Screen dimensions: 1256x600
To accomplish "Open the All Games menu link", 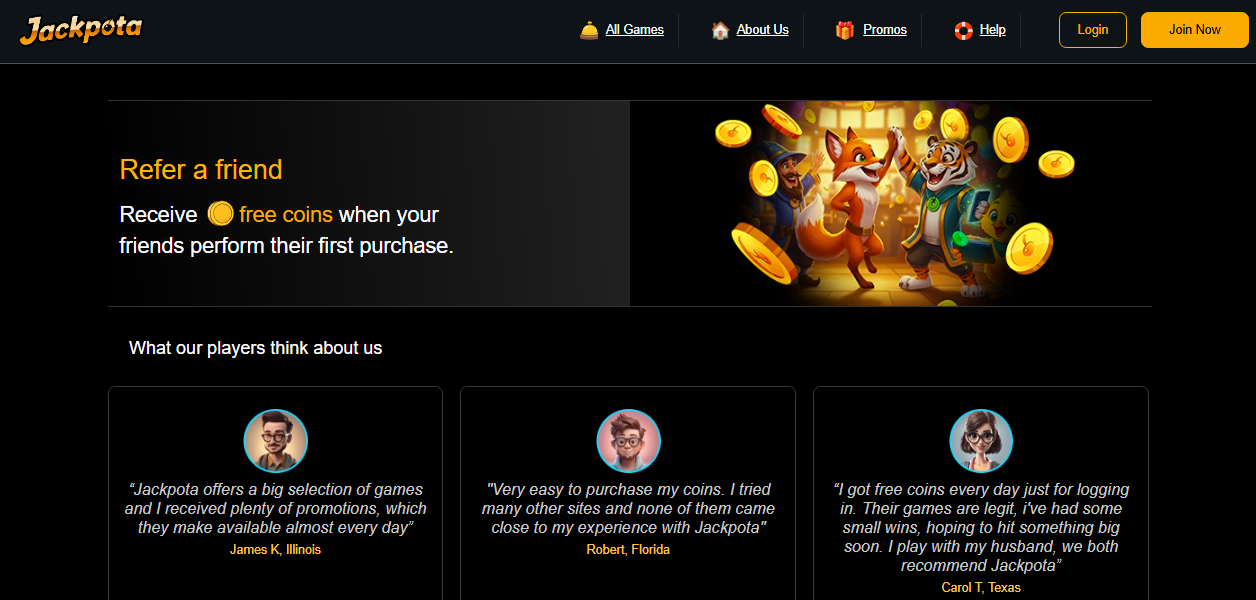I will click(635, 30).
